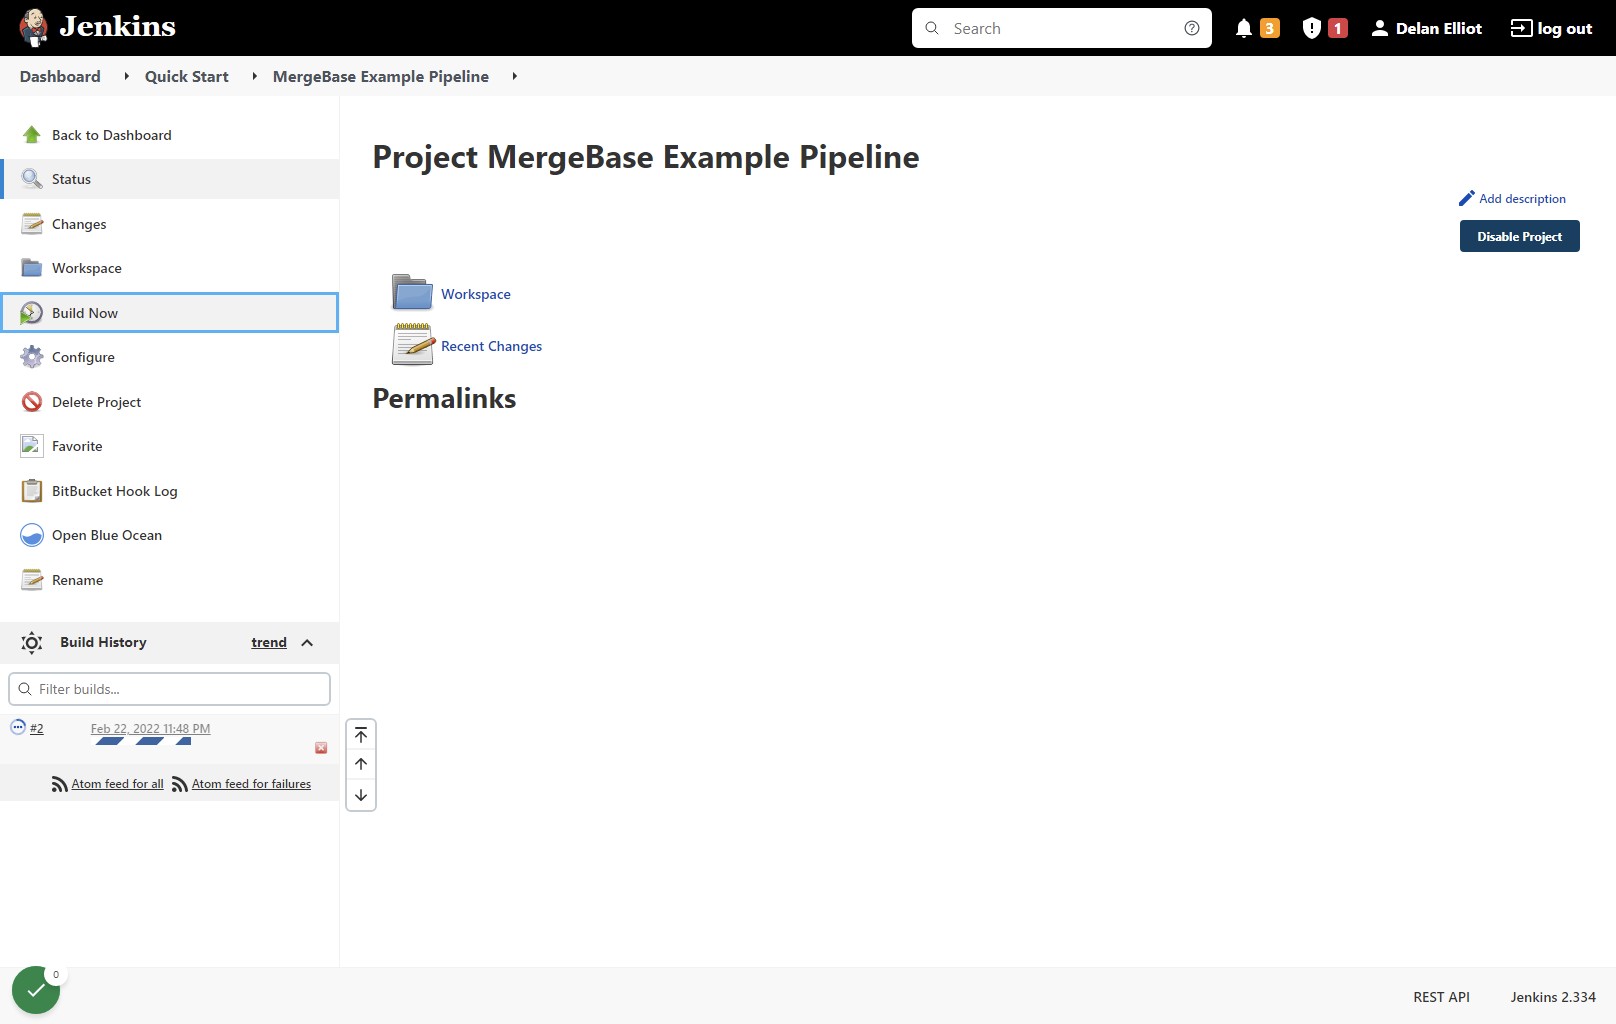Expand the Quick Start breadcrumb arrow
1616x1024 pixels.
[254, 76]
